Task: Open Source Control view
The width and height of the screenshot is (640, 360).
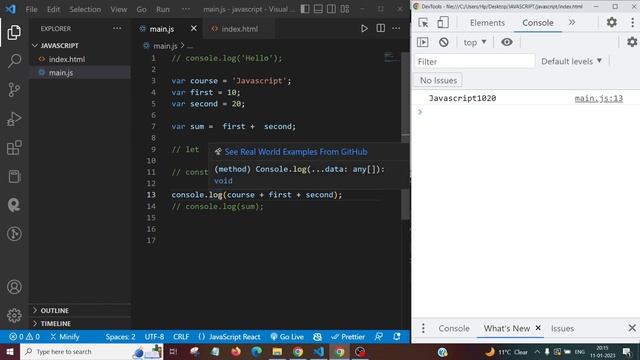Action: [x=14, y=90]
